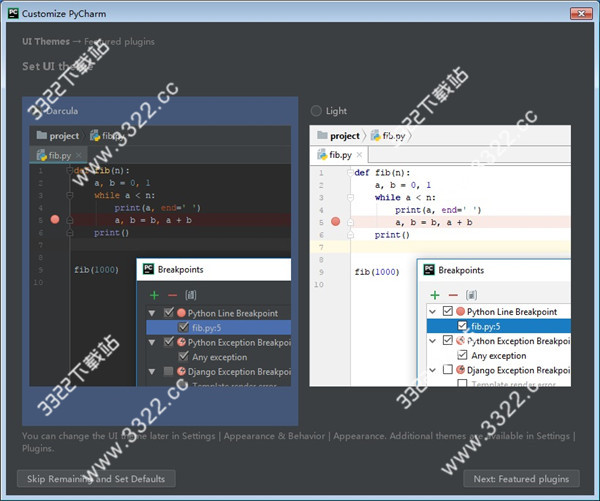
Task: Toggle fib.py:5 checkbox in Darcula preview
Action: pos(183,327)
